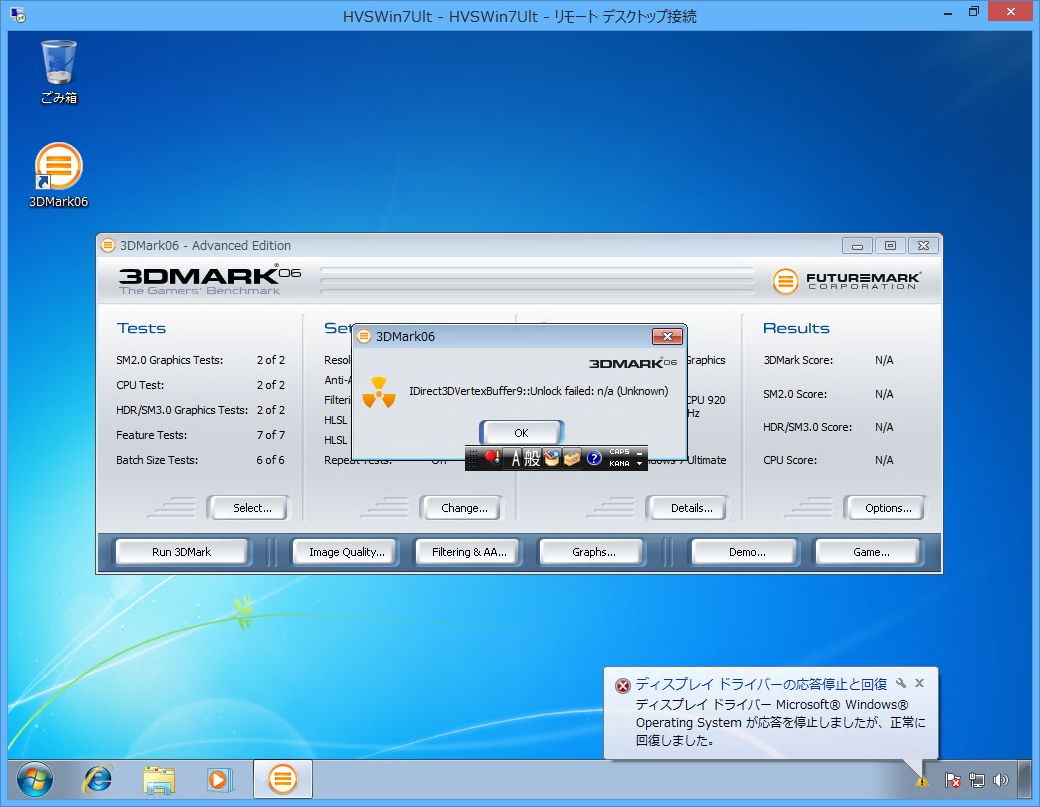Click OK in the 3DMark06 error dialog

[x=521, y=433]
